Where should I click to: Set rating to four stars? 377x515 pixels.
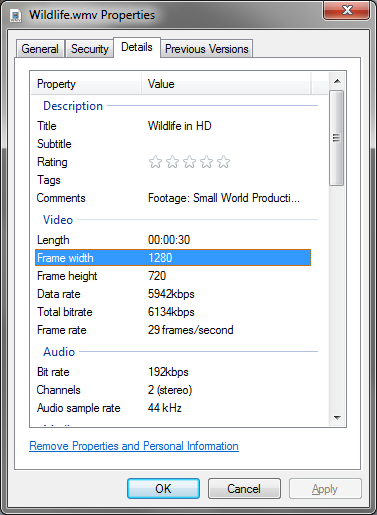tap(206, 162)
